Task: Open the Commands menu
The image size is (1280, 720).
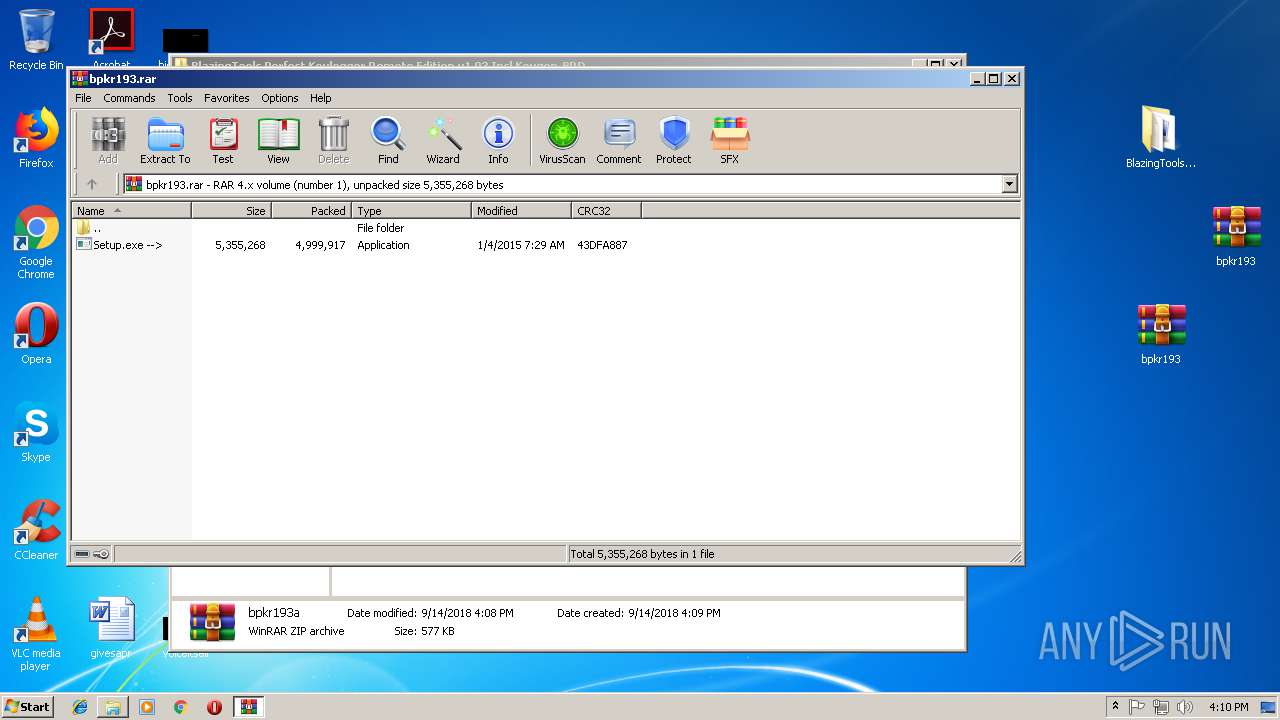Action: (x=129, y=98)
